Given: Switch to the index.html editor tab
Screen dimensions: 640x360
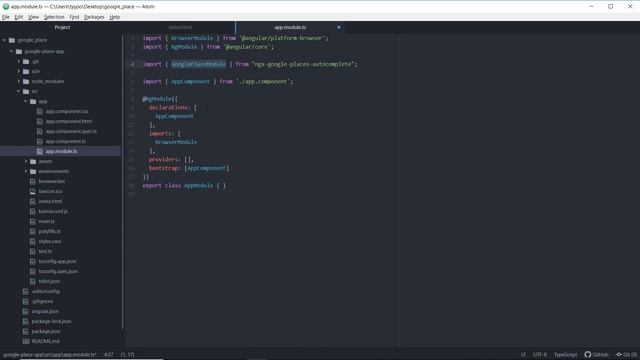Looking at the screenshot, I should pos(180,27).
